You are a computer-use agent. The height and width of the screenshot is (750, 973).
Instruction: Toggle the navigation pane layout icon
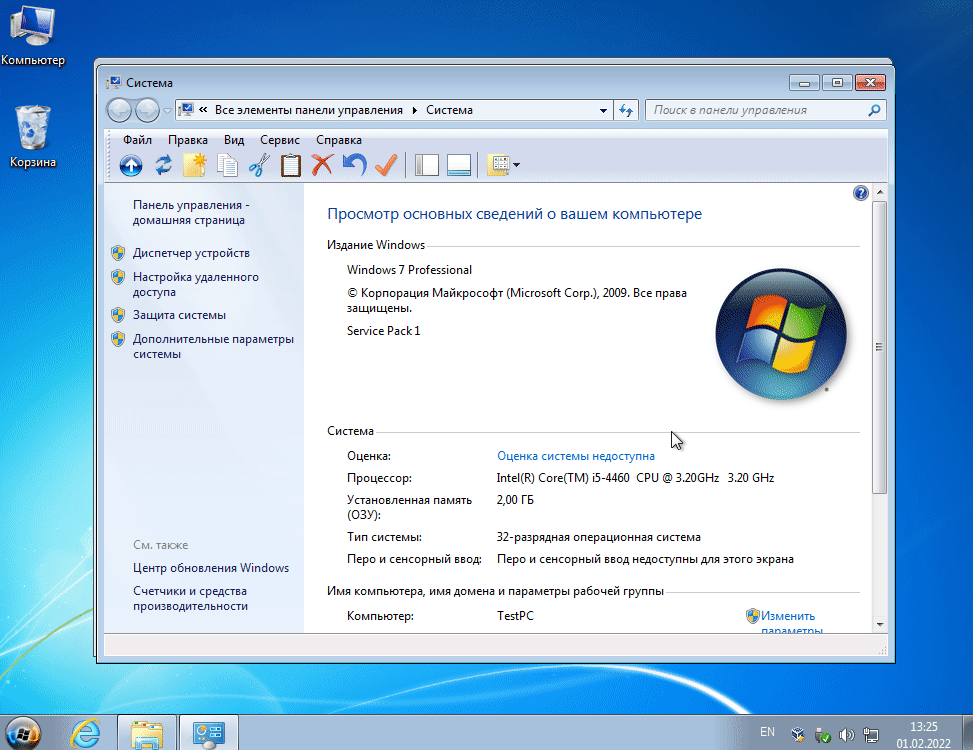point(427,165)
